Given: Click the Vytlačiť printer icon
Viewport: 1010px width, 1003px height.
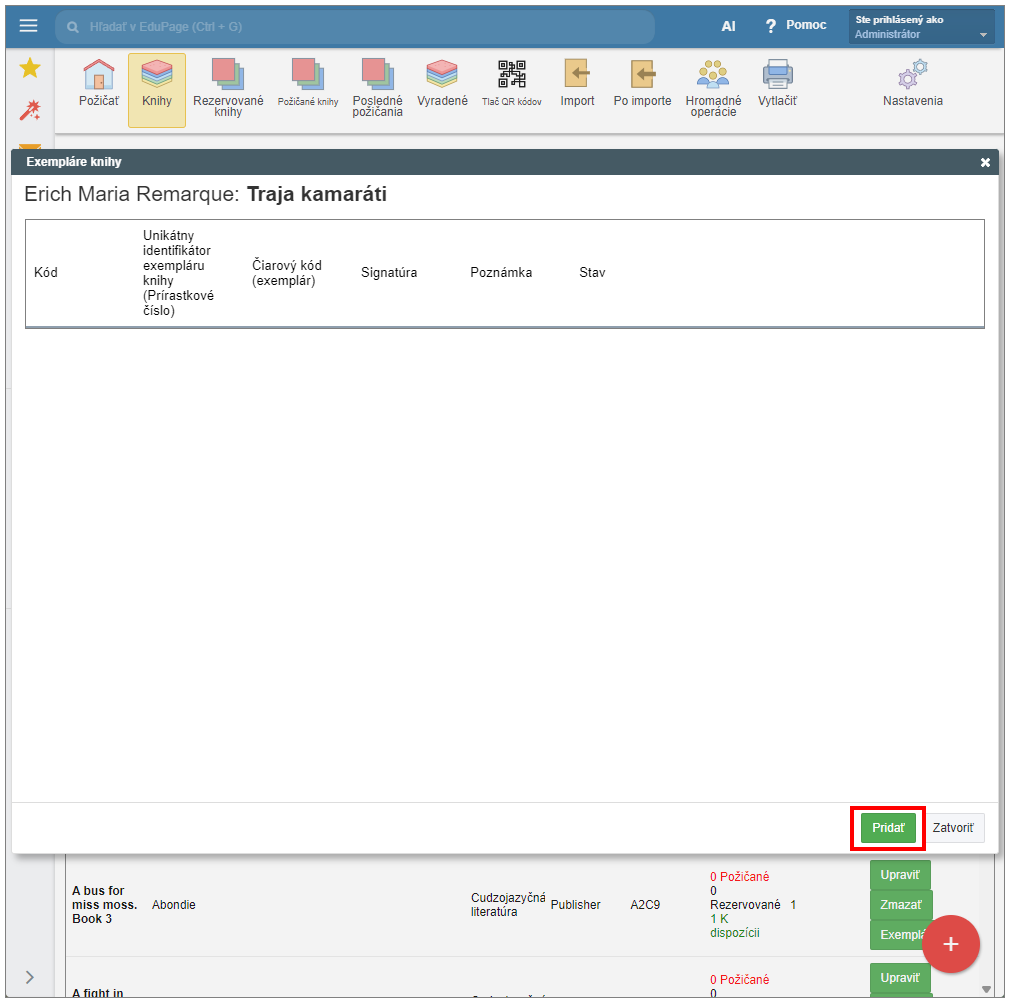Looking at the screenshot, I should click(777, 84).
